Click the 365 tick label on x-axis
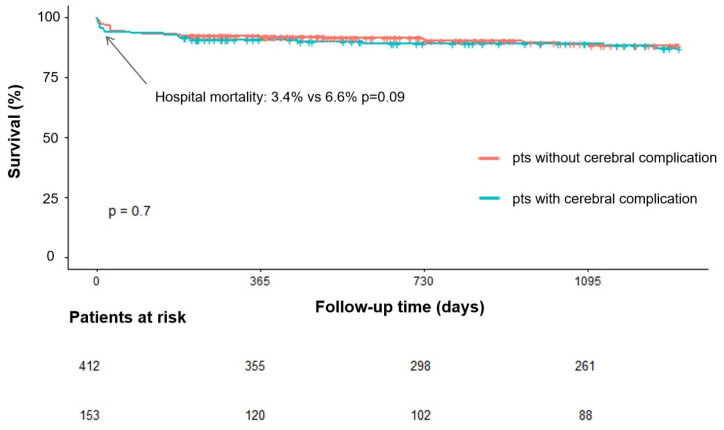This screenshot has width=724, height=430. [x=259, y=281]
